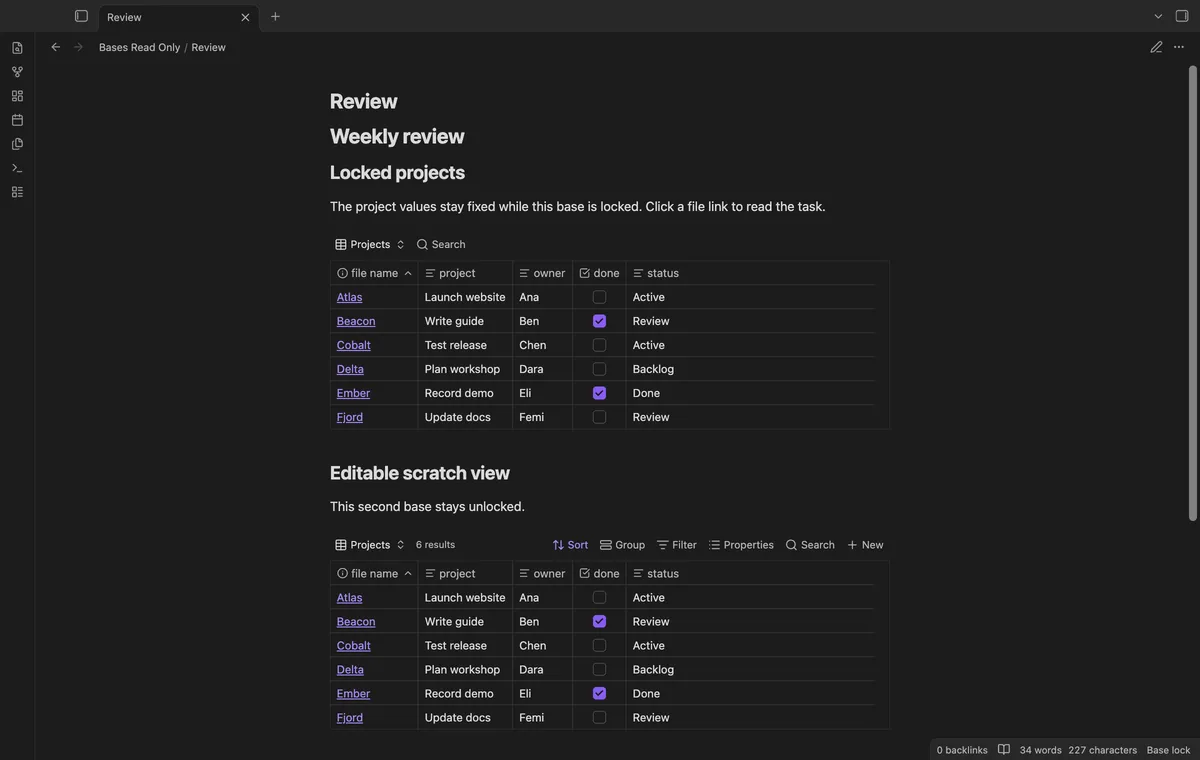
Task: Open Properties in scratch base toolbar
Action: [741, 545]
